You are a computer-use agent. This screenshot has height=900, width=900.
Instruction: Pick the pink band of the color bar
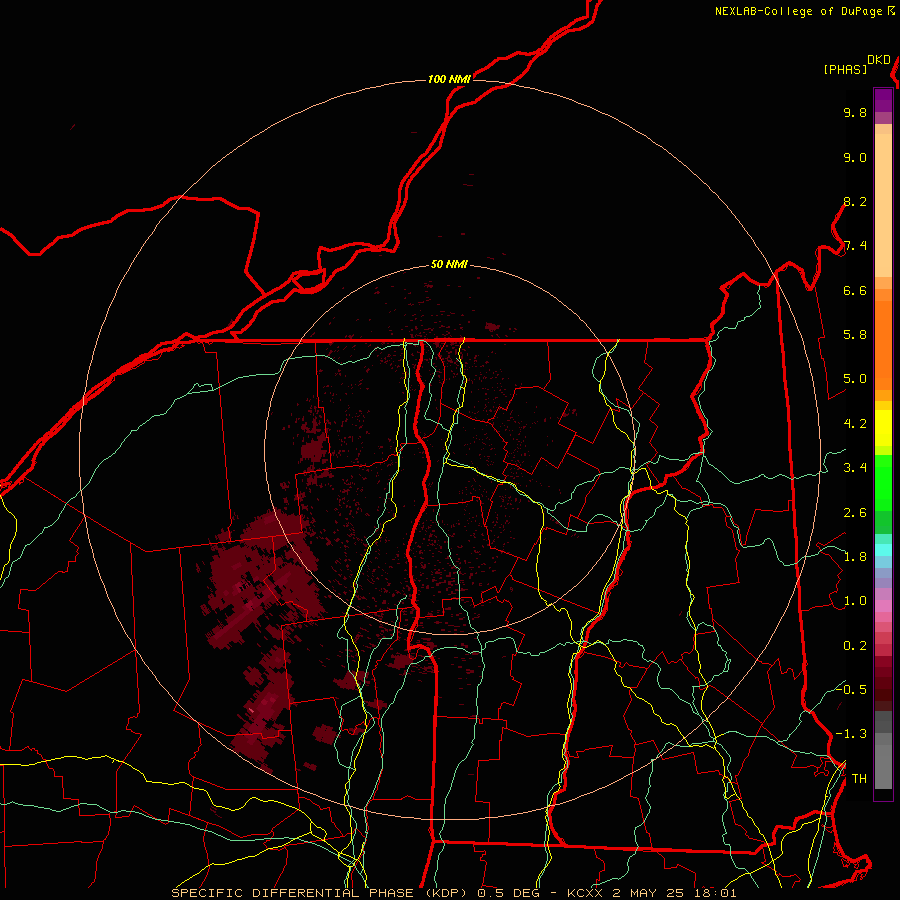point(883,606)
